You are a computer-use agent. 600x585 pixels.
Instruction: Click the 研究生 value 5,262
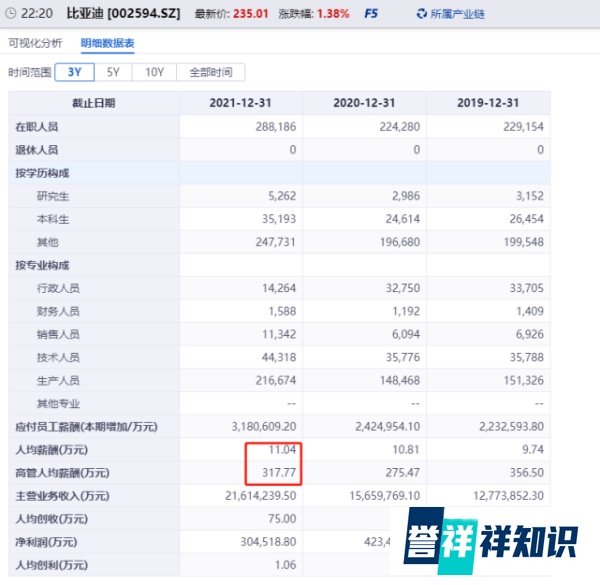pyautogui.click(x=282, y=196)
